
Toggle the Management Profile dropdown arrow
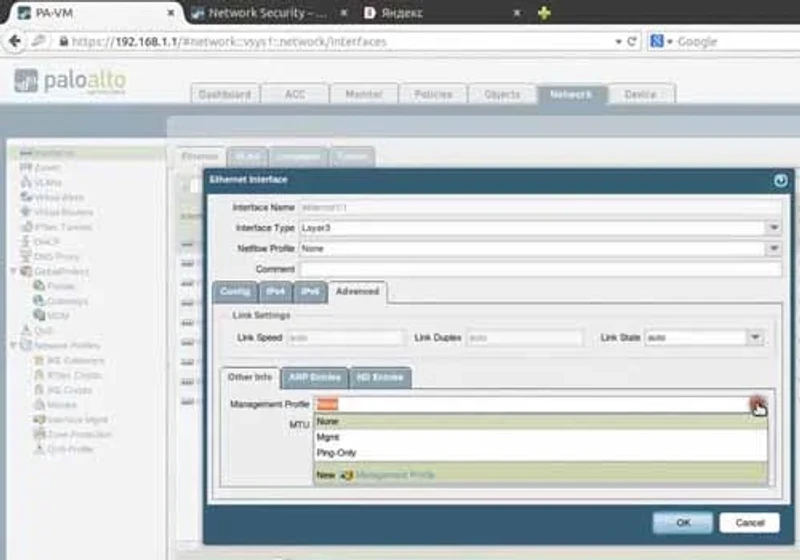758,404
